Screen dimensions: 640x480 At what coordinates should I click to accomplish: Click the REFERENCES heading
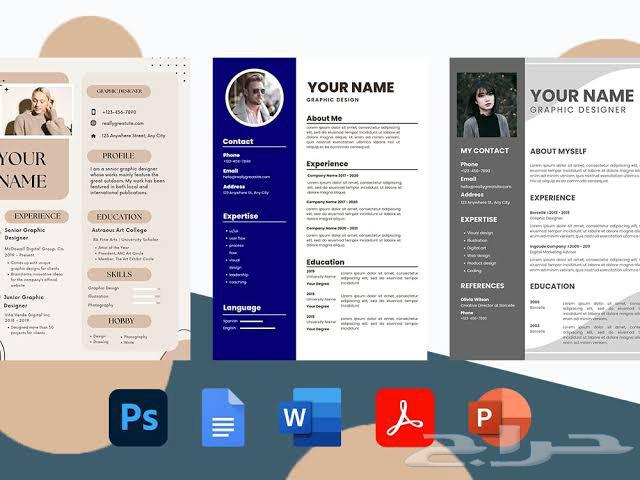pos(482,286)
